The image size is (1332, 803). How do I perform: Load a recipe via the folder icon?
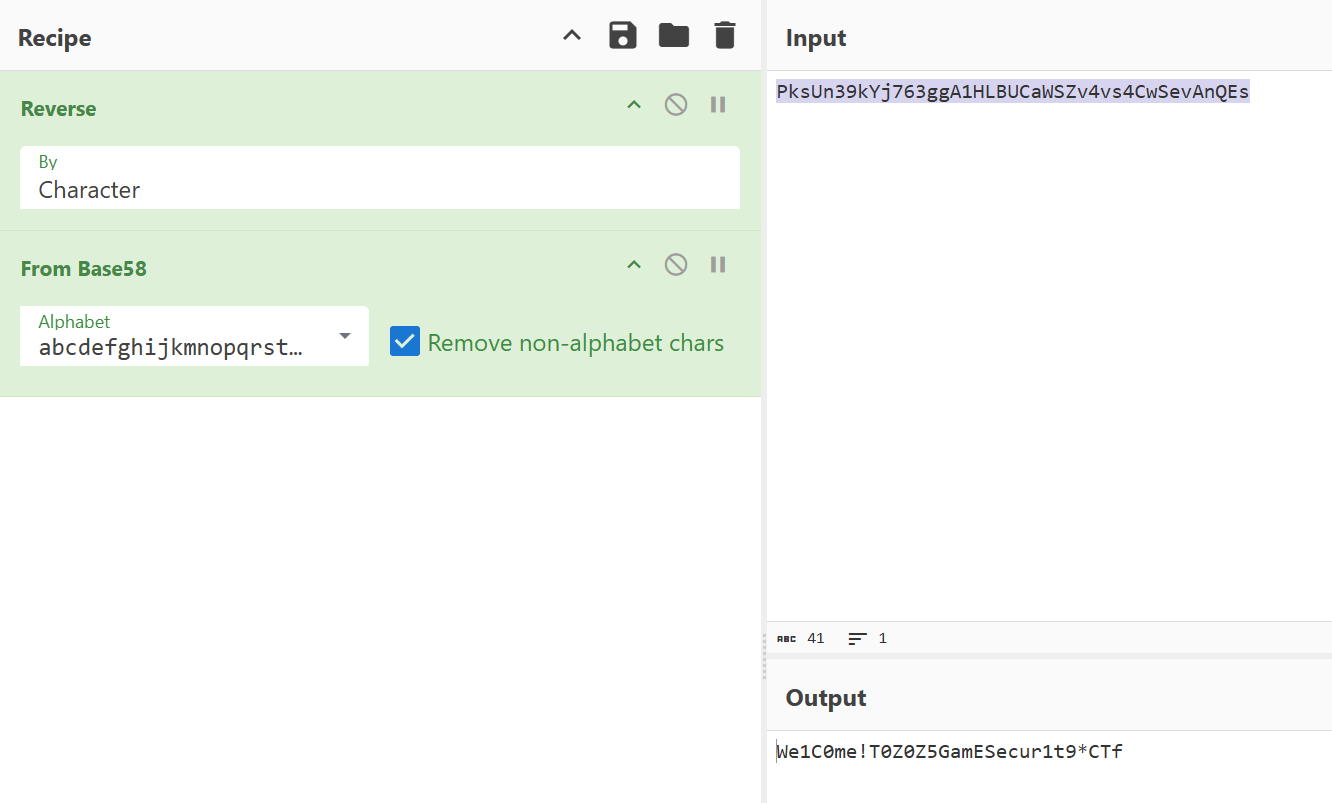click(674, 36)
